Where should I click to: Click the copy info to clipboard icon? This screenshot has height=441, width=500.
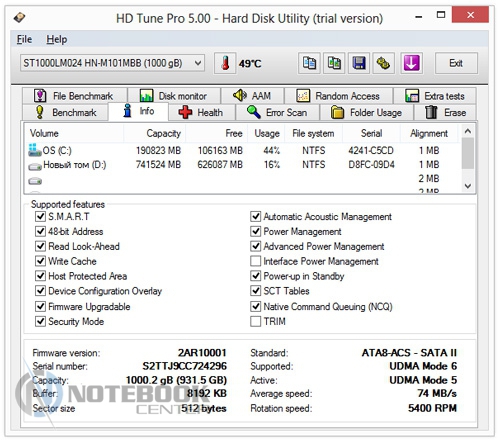(309, 63)
